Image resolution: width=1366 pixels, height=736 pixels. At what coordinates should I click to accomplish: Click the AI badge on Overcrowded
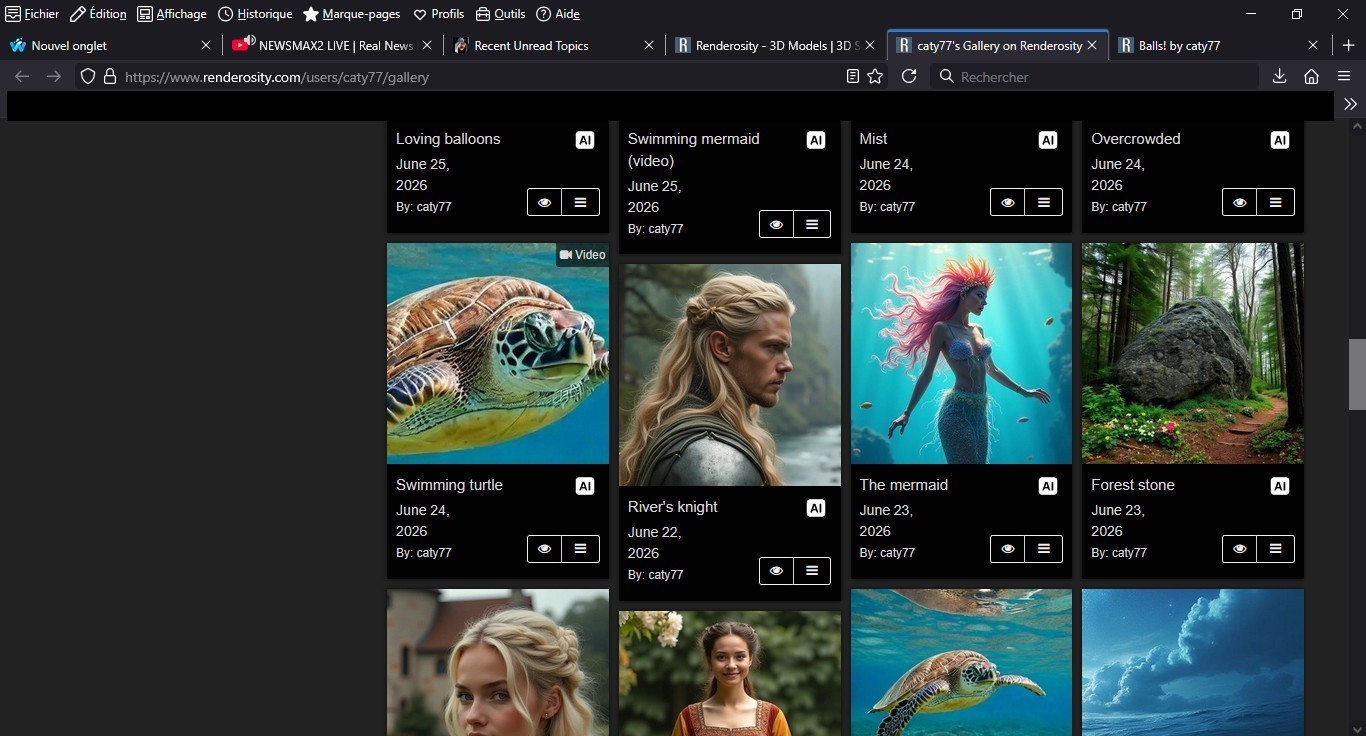click(x=1280, y=140)
